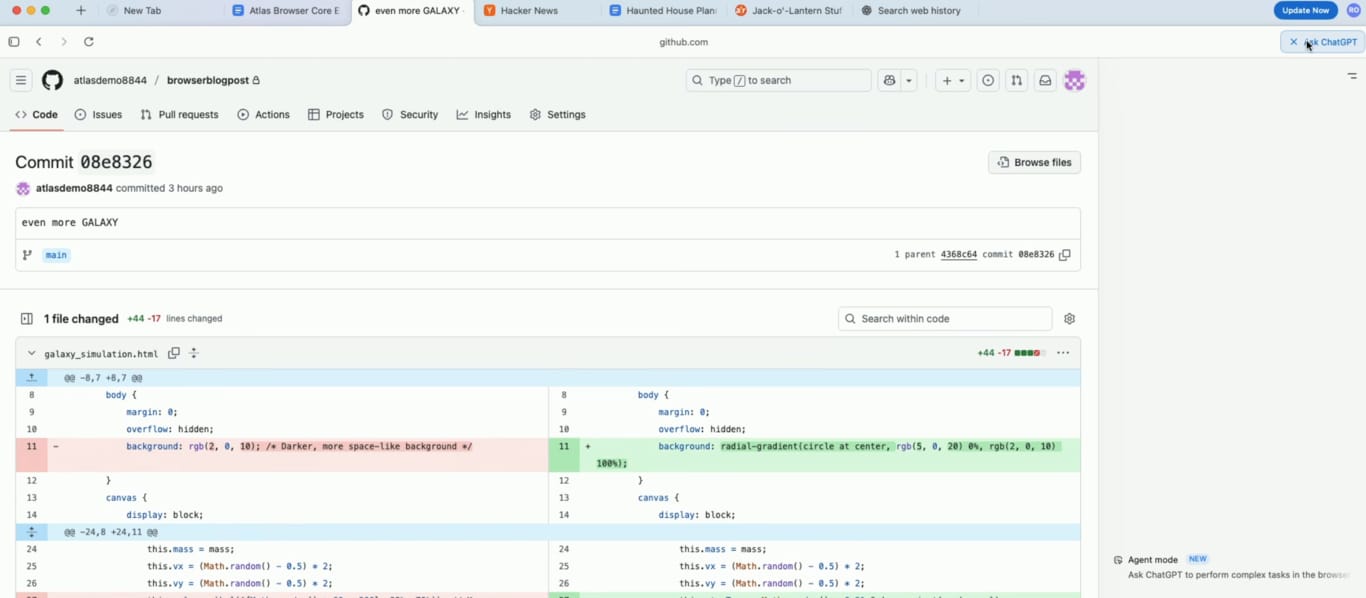Open the Pull requests tab
Screen dimensions: 1366x598
coord(179,115)
